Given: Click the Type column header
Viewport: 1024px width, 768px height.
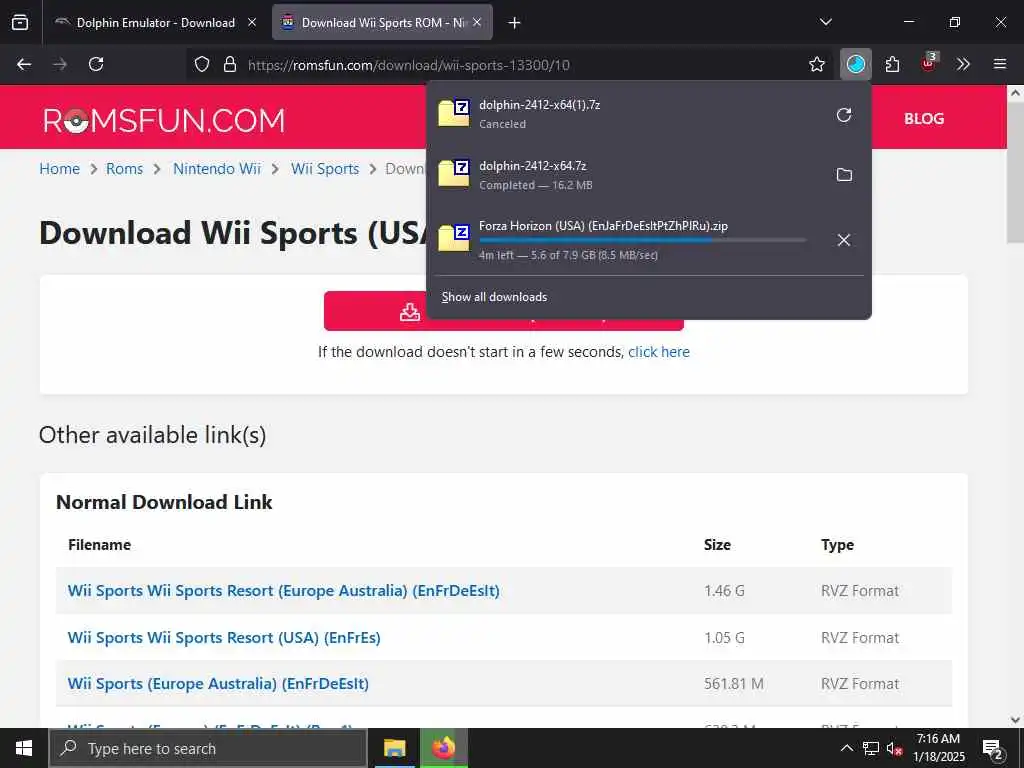Looking at the screenshot, I should (837, 545).
